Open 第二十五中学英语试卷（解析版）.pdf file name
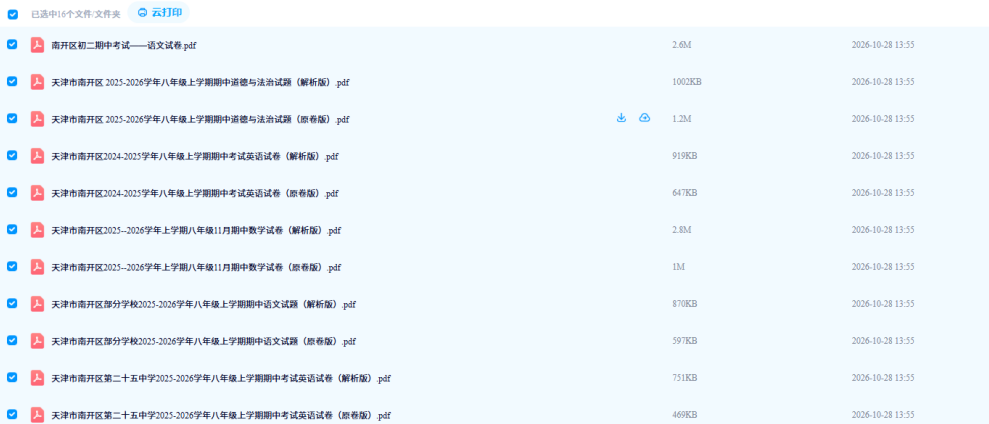Viewport: 989px width, 424px height. (221, 379)
